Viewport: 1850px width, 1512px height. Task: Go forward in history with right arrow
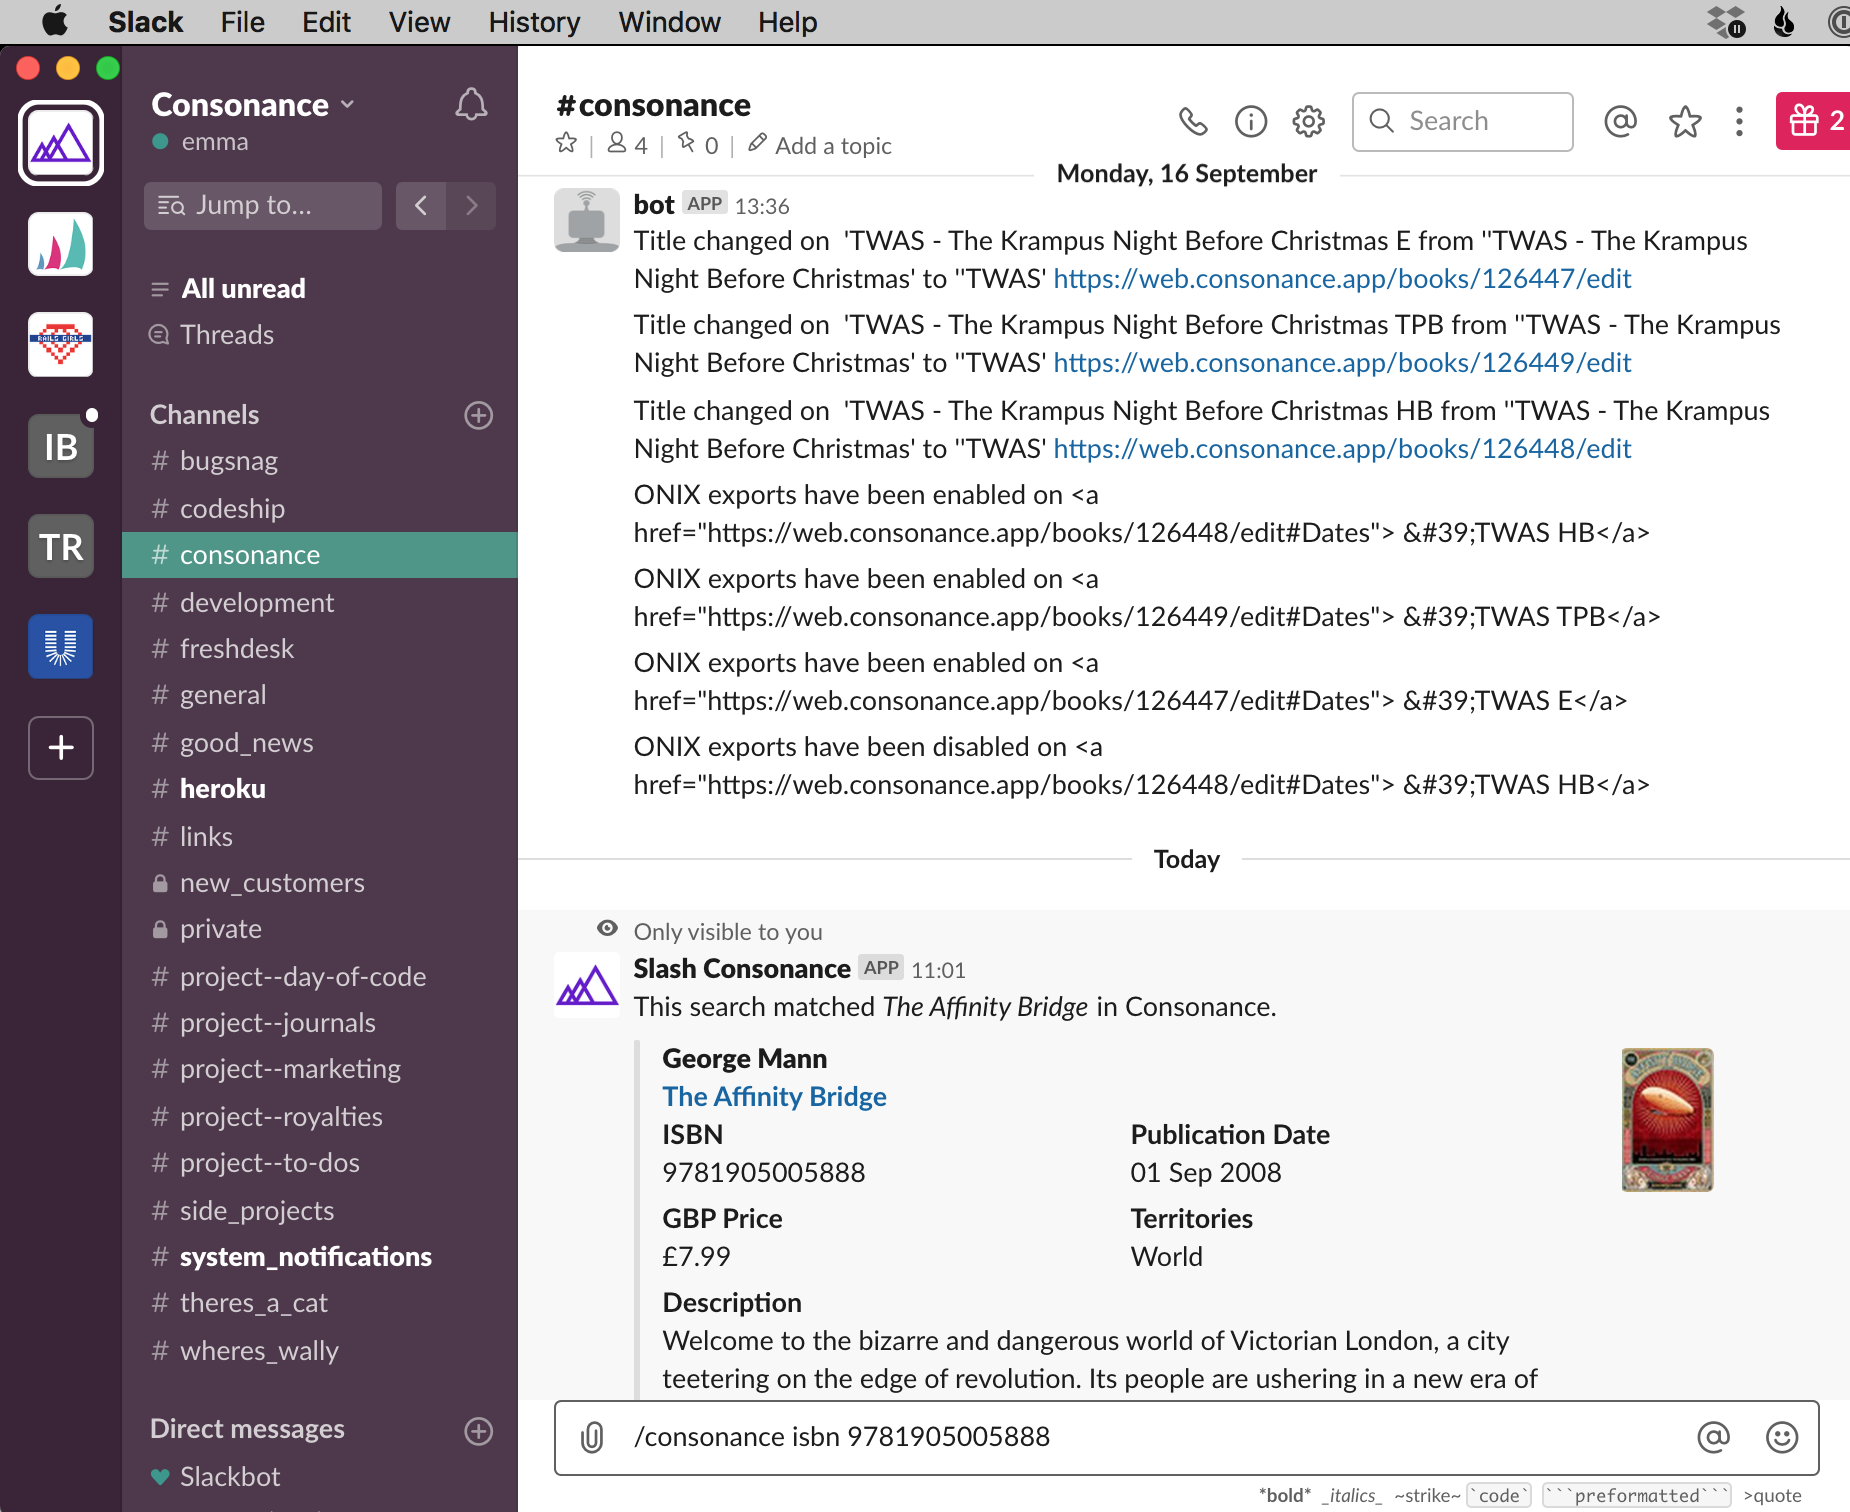[471, 205]
